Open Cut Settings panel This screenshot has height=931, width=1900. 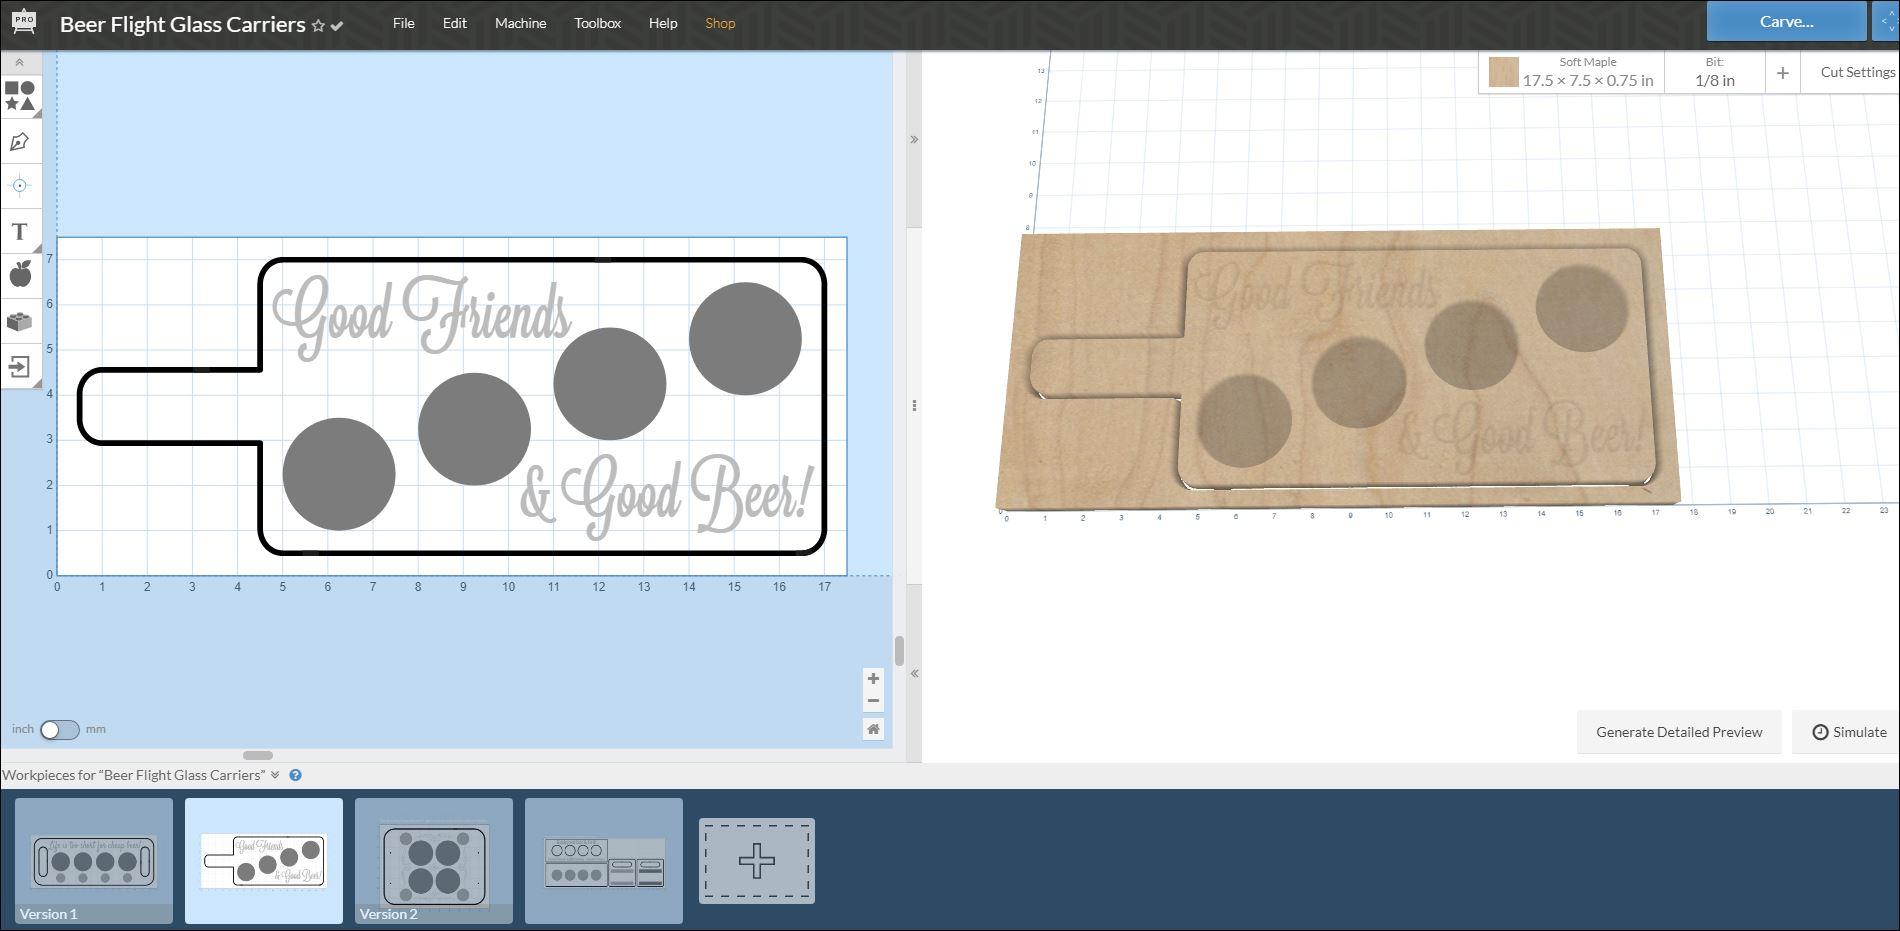pyautogui.click(x=1857, y=72)
